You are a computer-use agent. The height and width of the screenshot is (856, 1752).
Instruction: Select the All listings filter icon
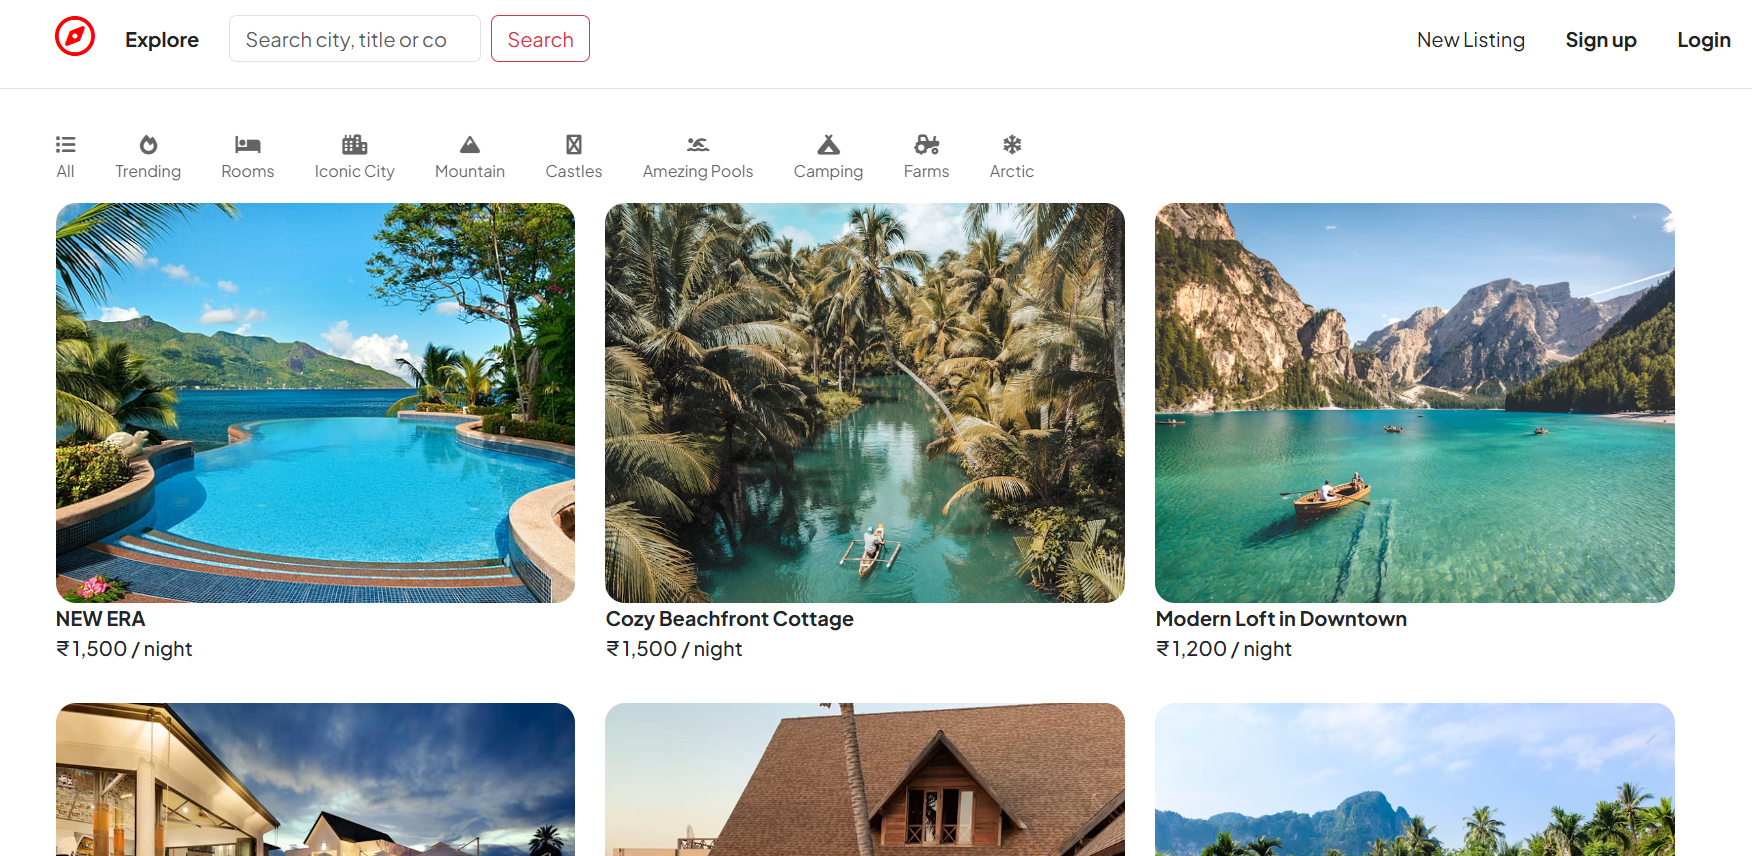(66, 144)
